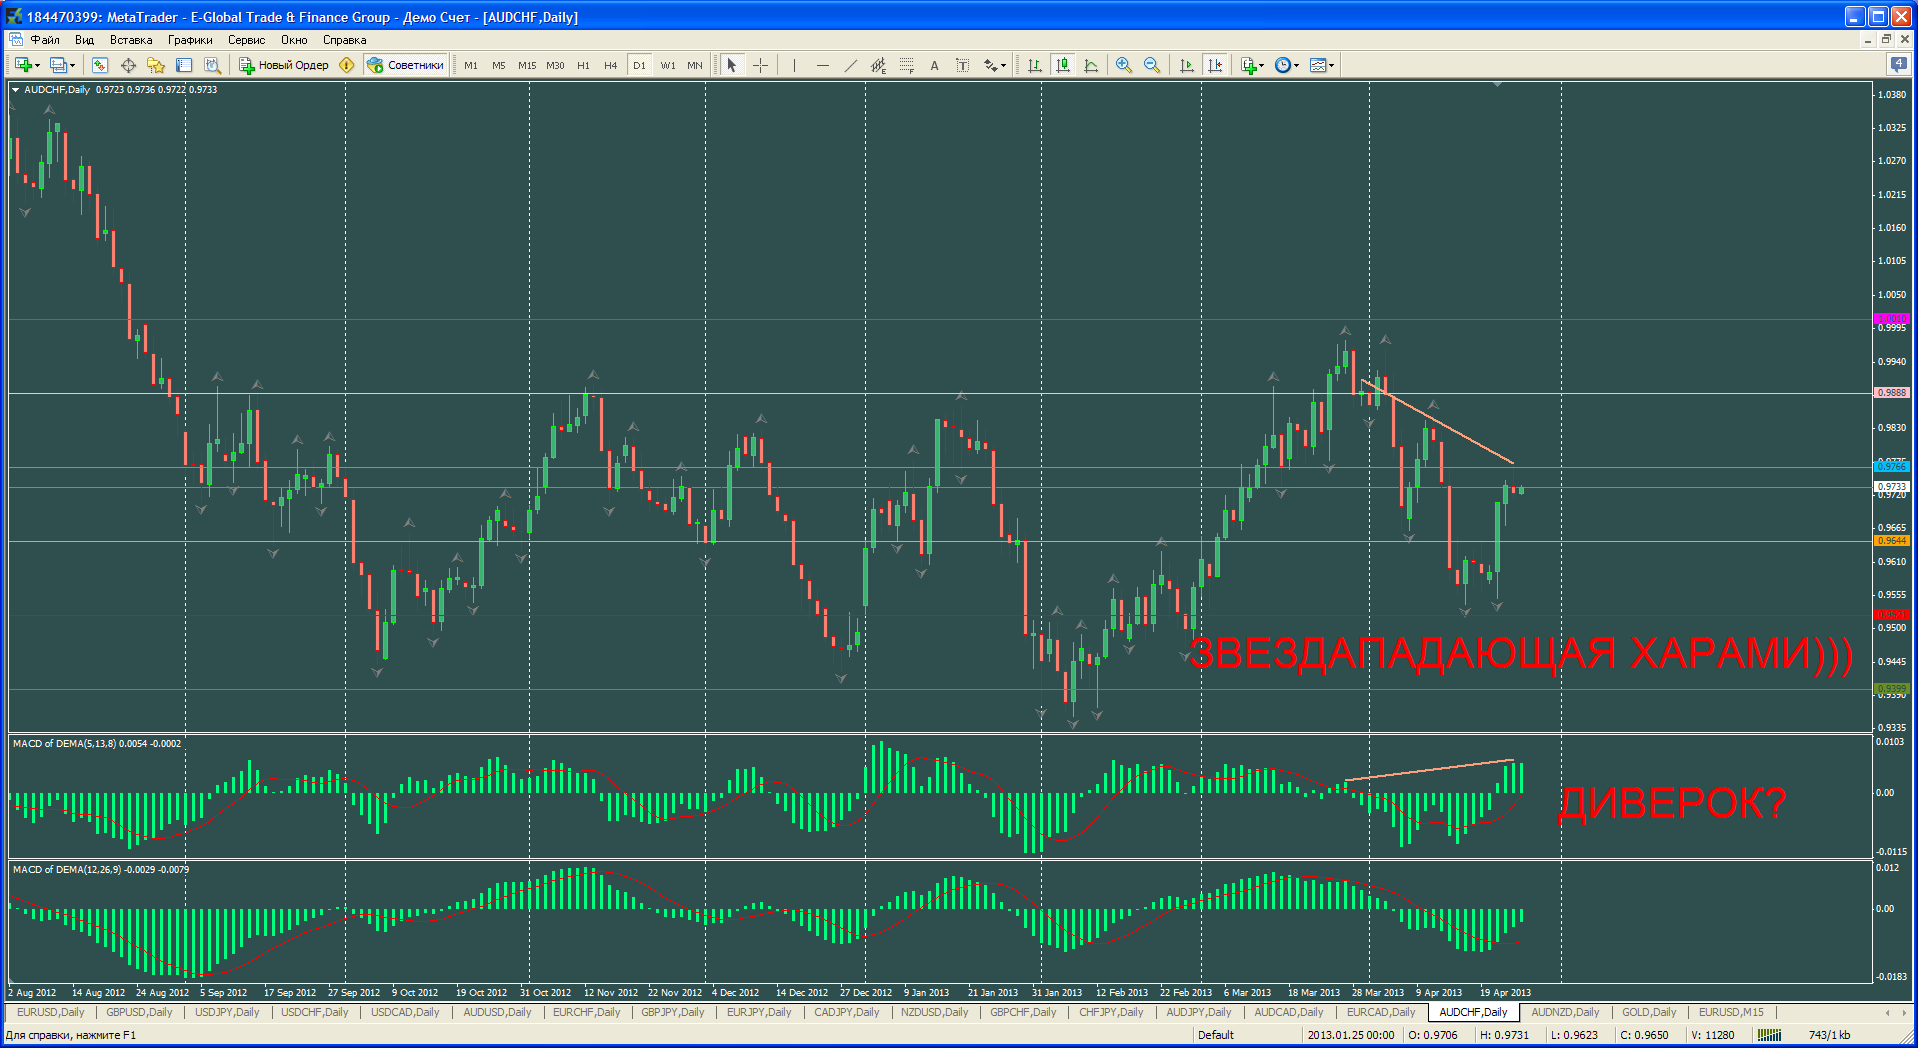Zoom out of the chart
The height and width of the screenshot is (1048, 1918).
[1152, 65]
